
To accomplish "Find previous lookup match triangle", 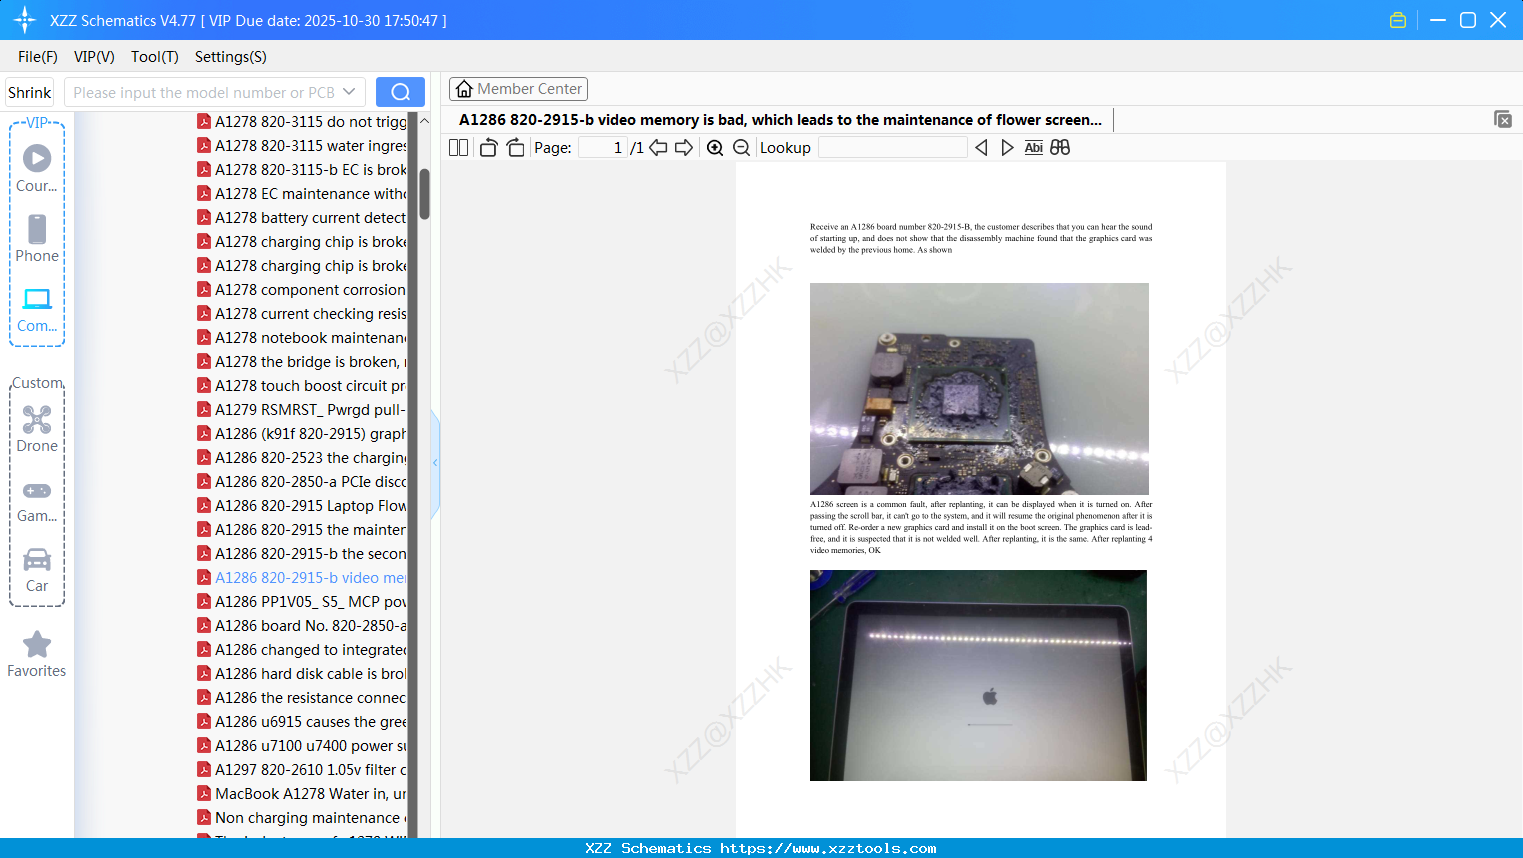I will (981, 148).
